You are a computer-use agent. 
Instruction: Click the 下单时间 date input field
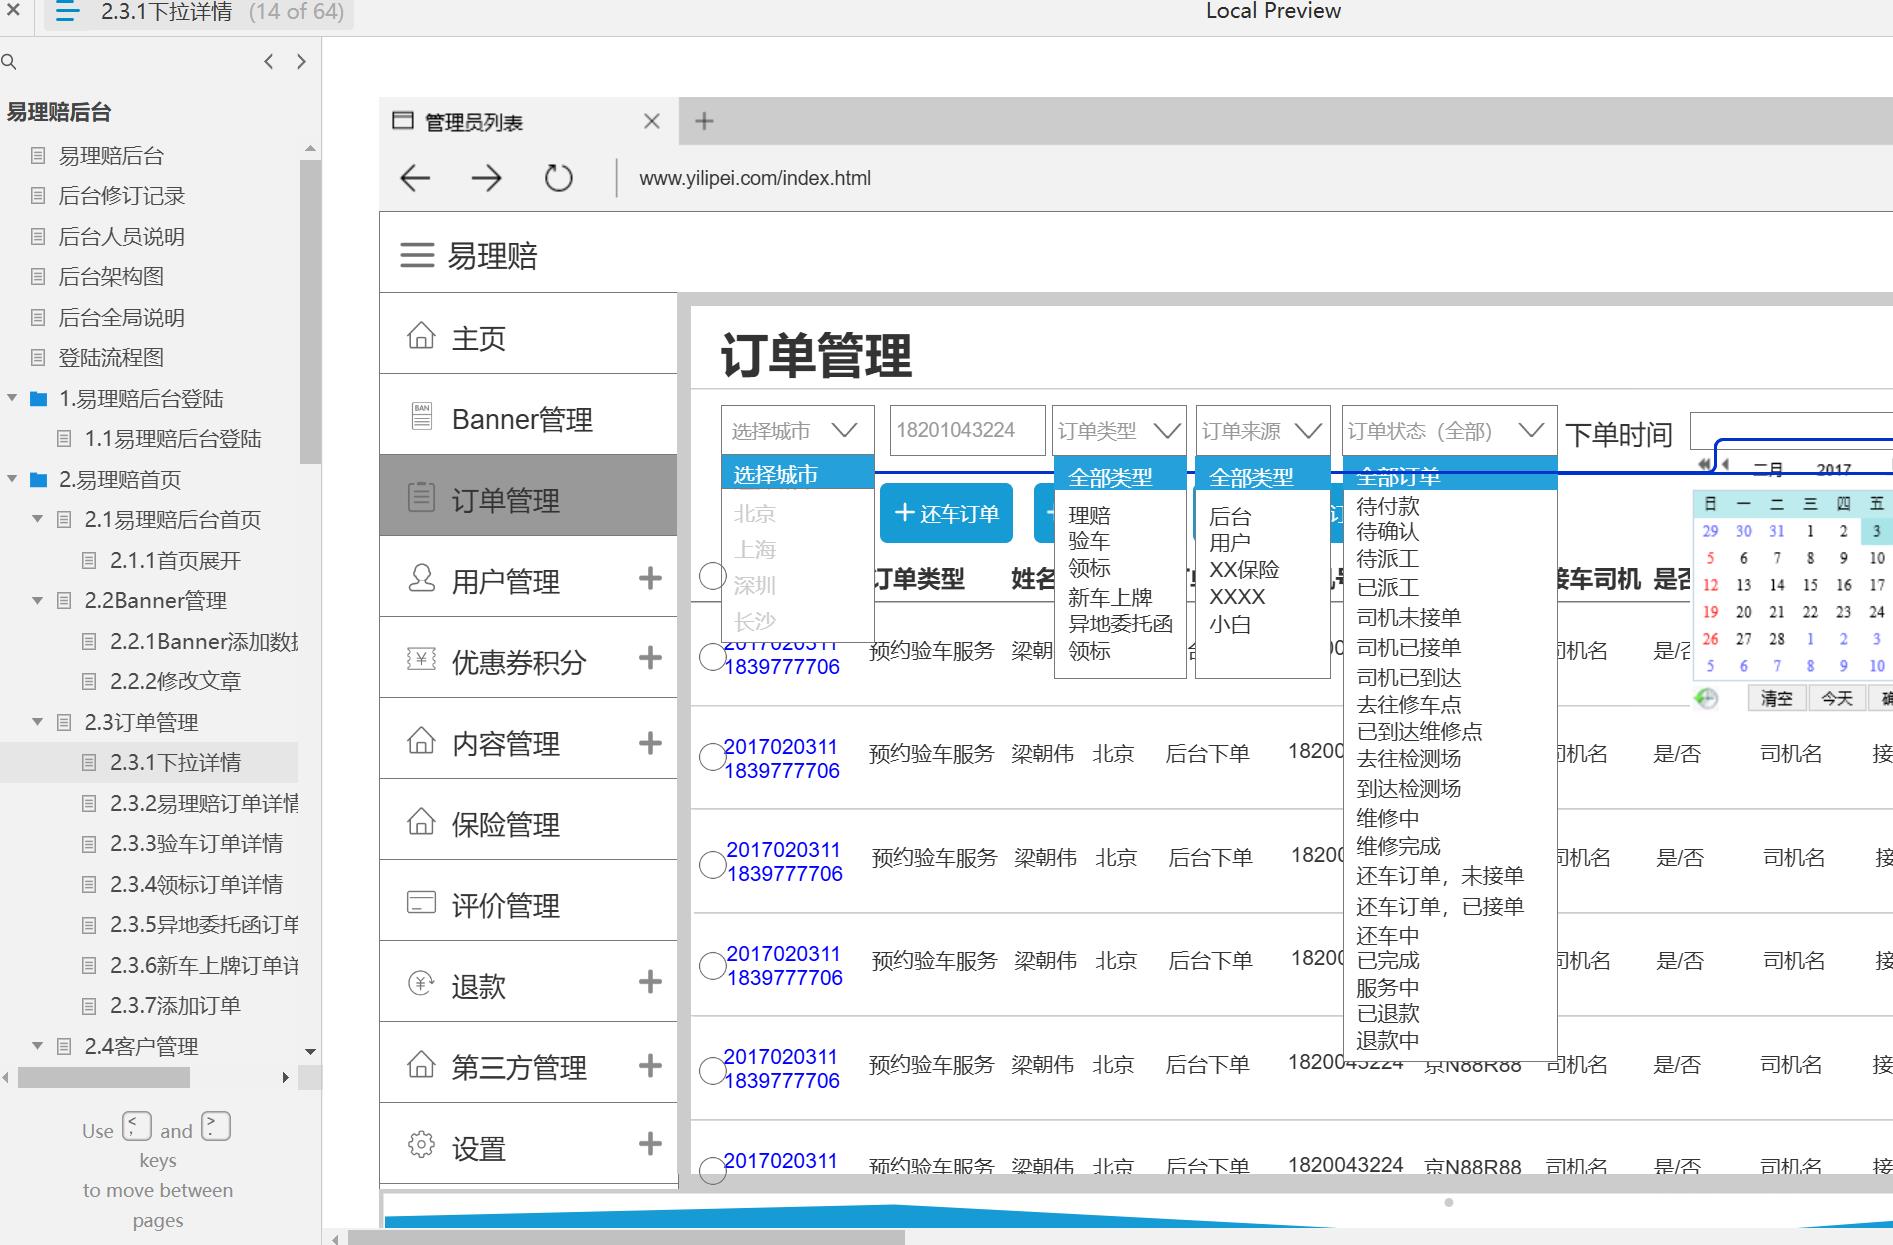(1790, 431)
